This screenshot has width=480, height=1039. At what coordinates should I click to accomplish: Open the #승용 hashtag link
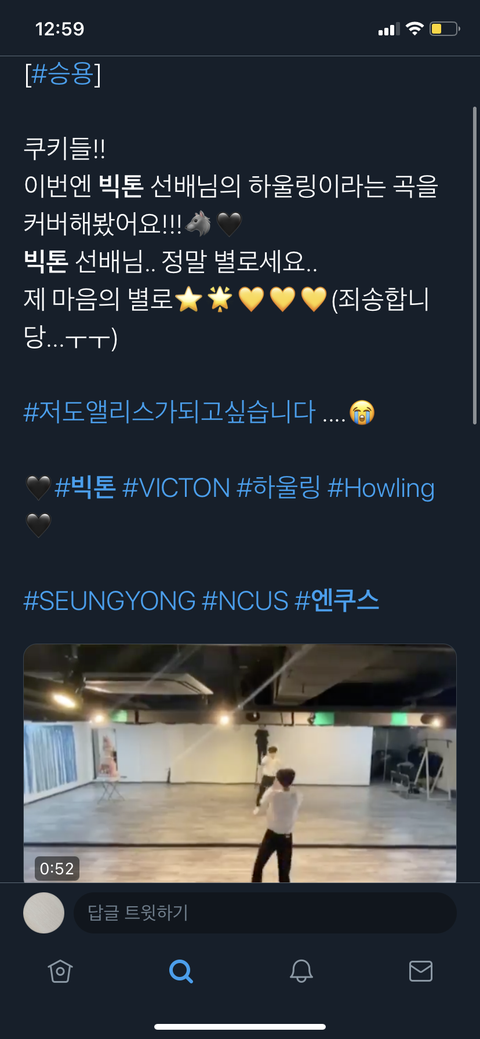(62, 74)
